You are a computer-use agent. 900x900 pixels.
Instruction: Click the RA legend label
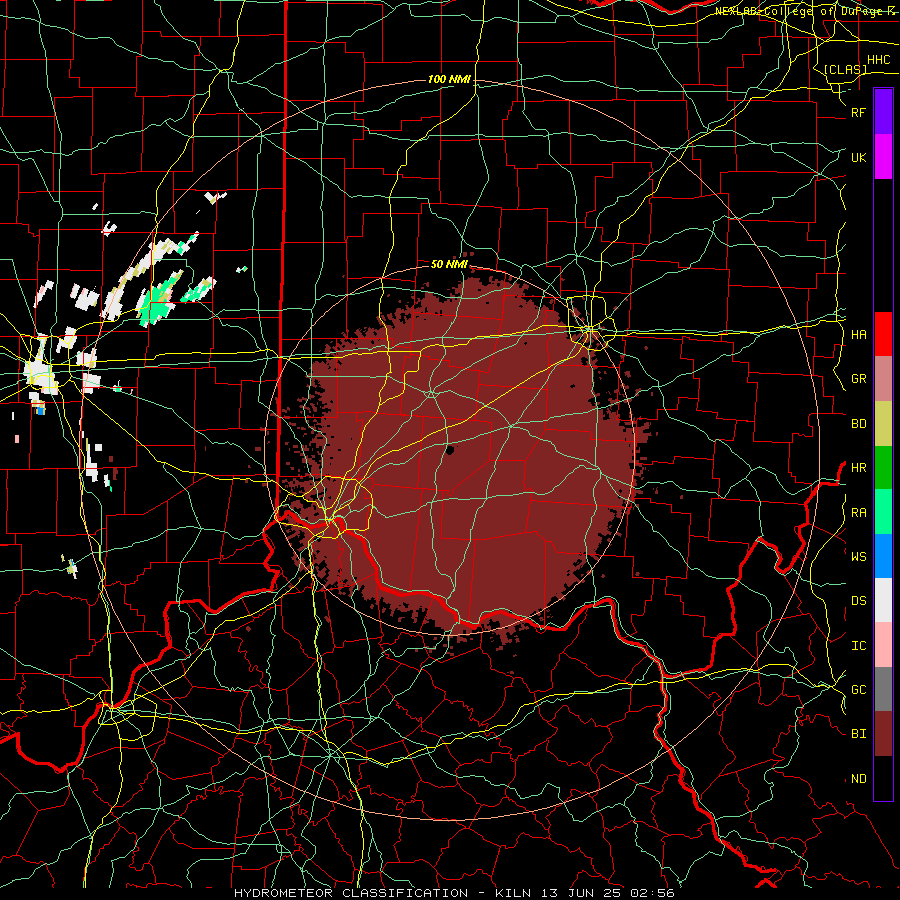[858, 512]
